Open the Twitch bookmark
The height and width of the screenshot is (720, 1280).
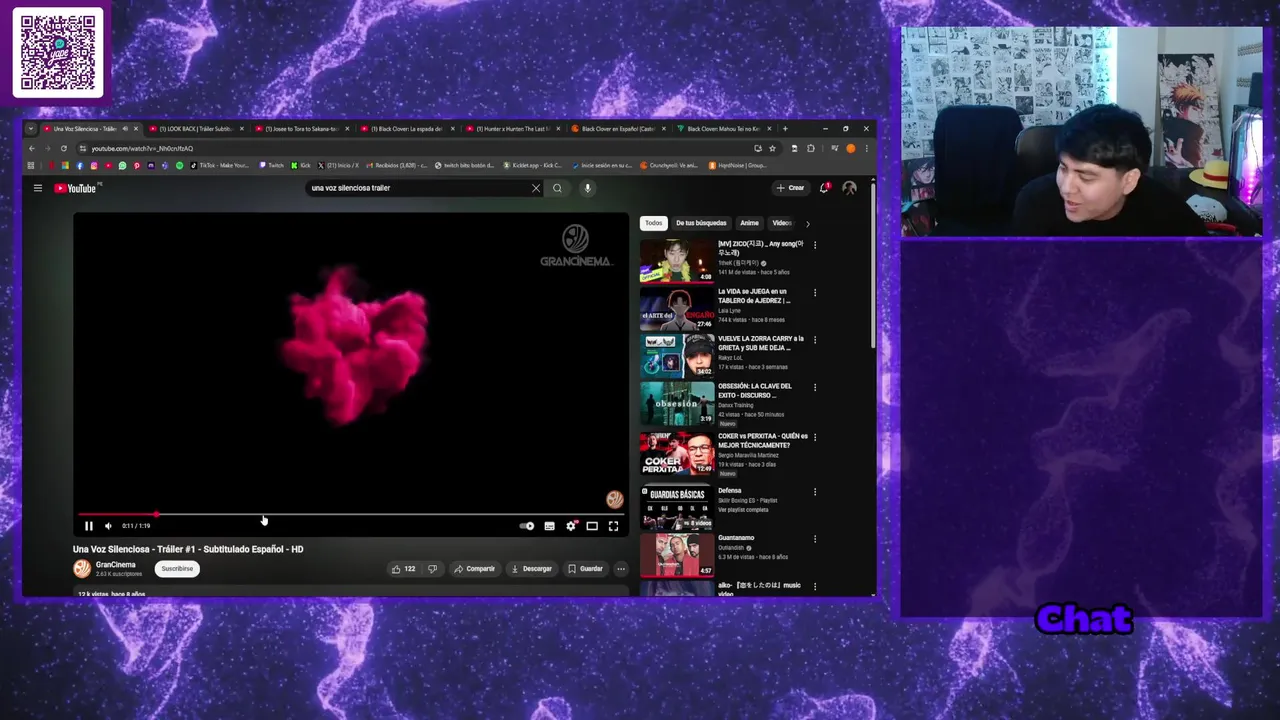click(272, 165)
